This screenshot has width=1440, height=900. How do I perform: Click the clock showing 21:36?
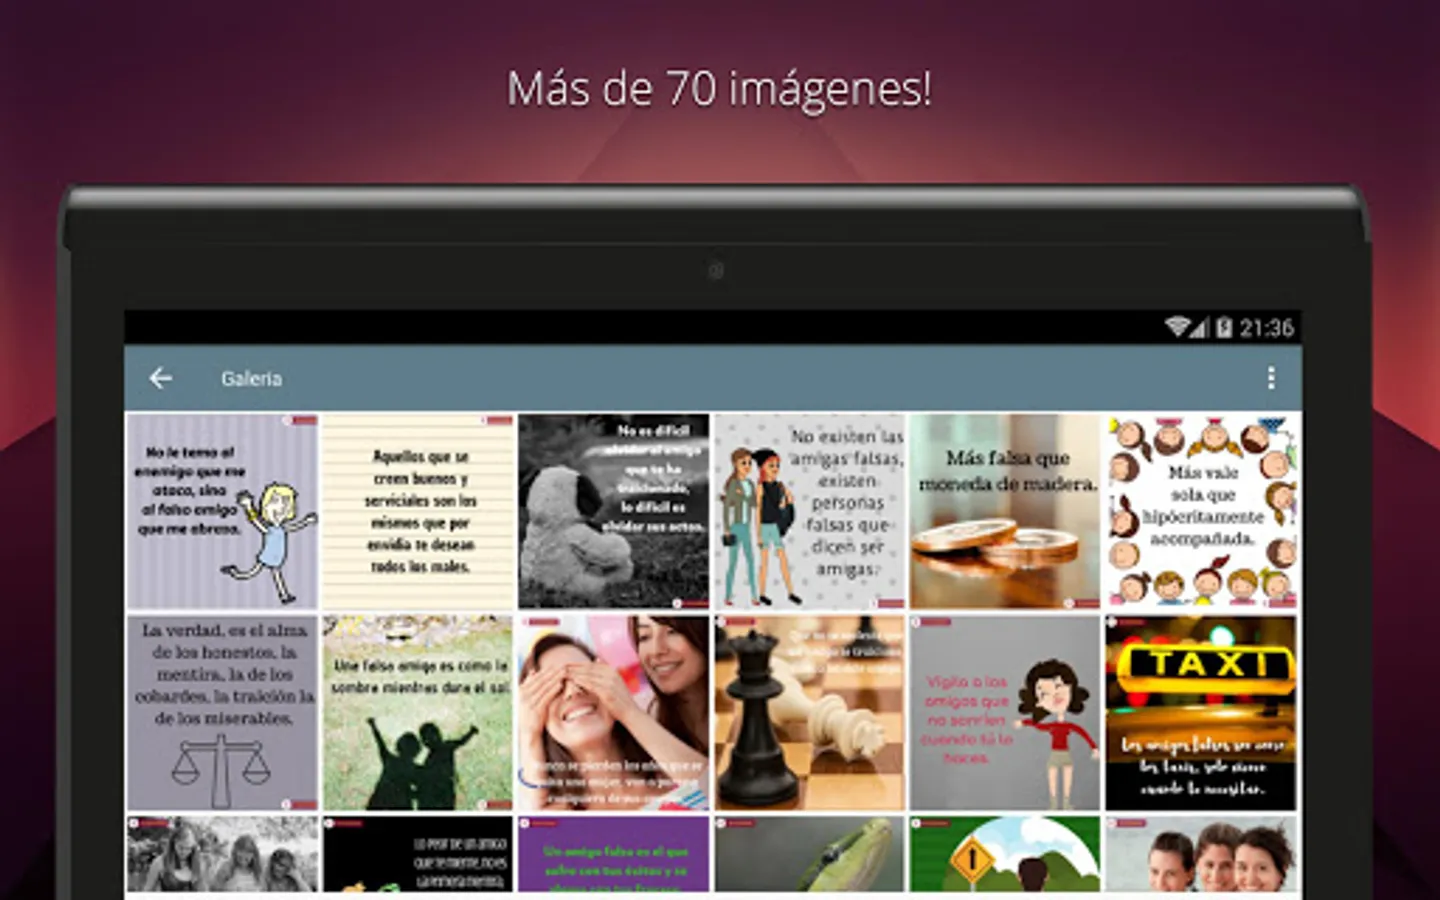tap(1266, 326)
